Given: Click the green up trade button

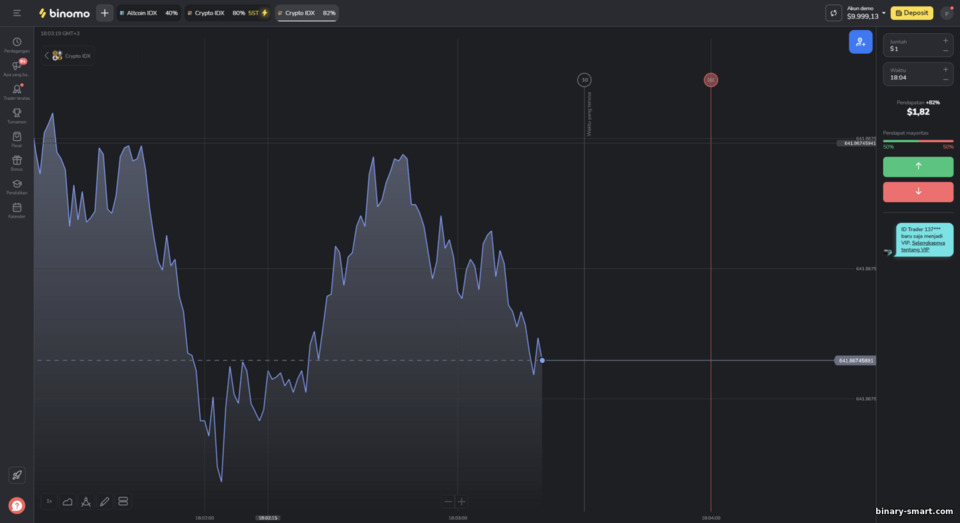Looking at the screenshot, I should pos(918,167).
